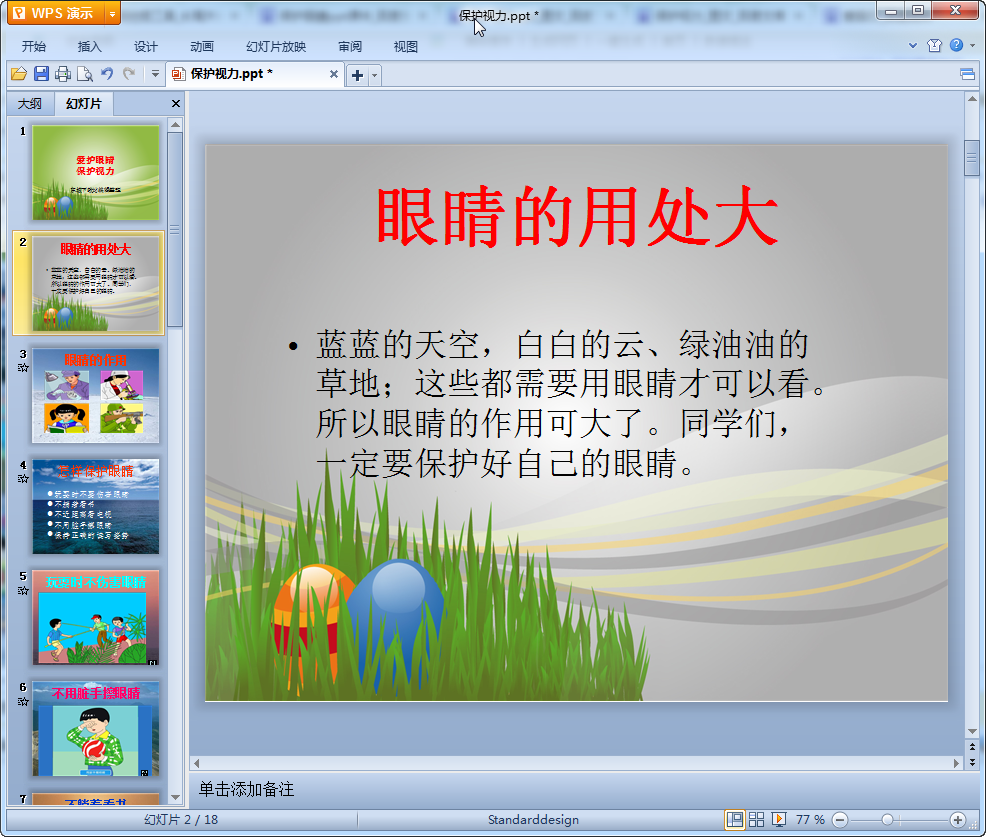Zoom in with the plus button
Image resolution: width=986 pixels, height=837 pixels.
click(958, 819)
